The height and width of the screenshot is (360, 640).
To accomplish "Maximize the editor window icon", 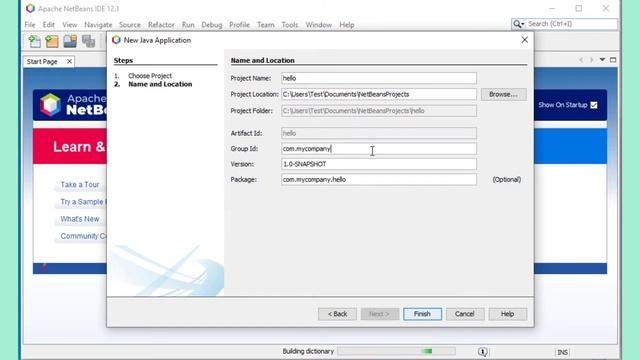I will [613, 60].
